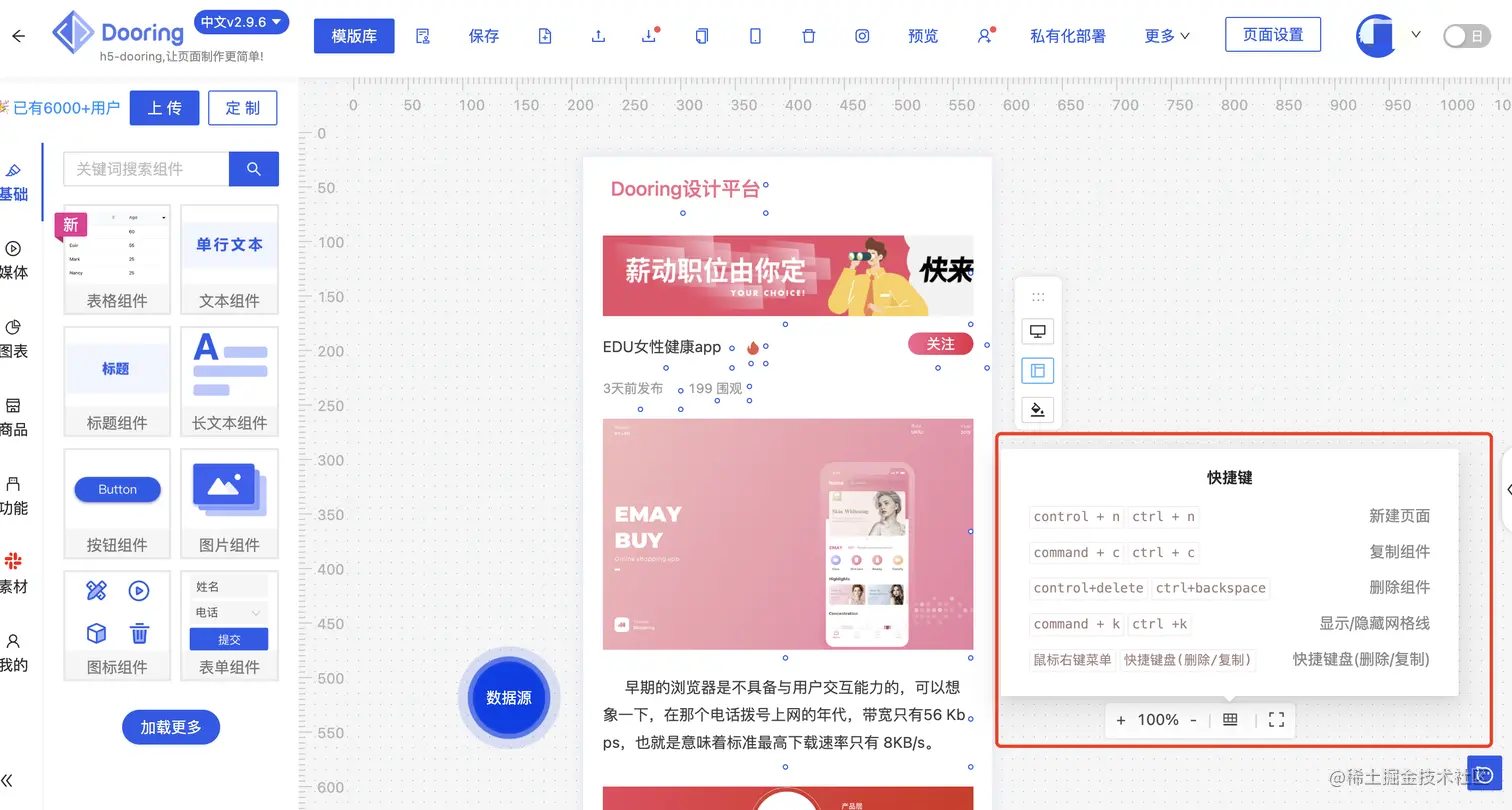Zoom in with the plus icon
Image resolution: width=1512 pixels, height=810 pixels.
[x=1121, y=720]
